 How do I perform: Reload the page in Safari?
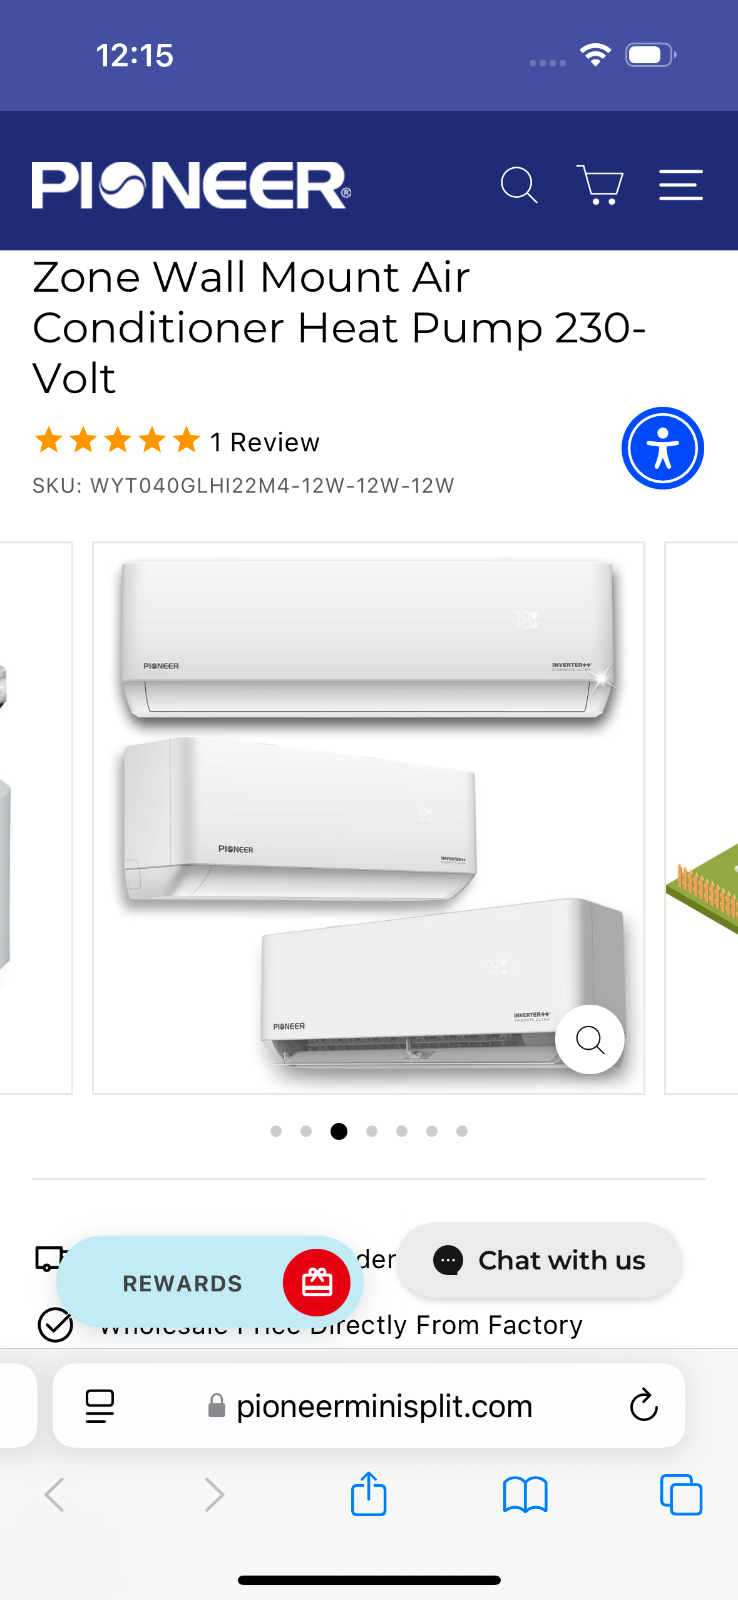pos(644,1405)
